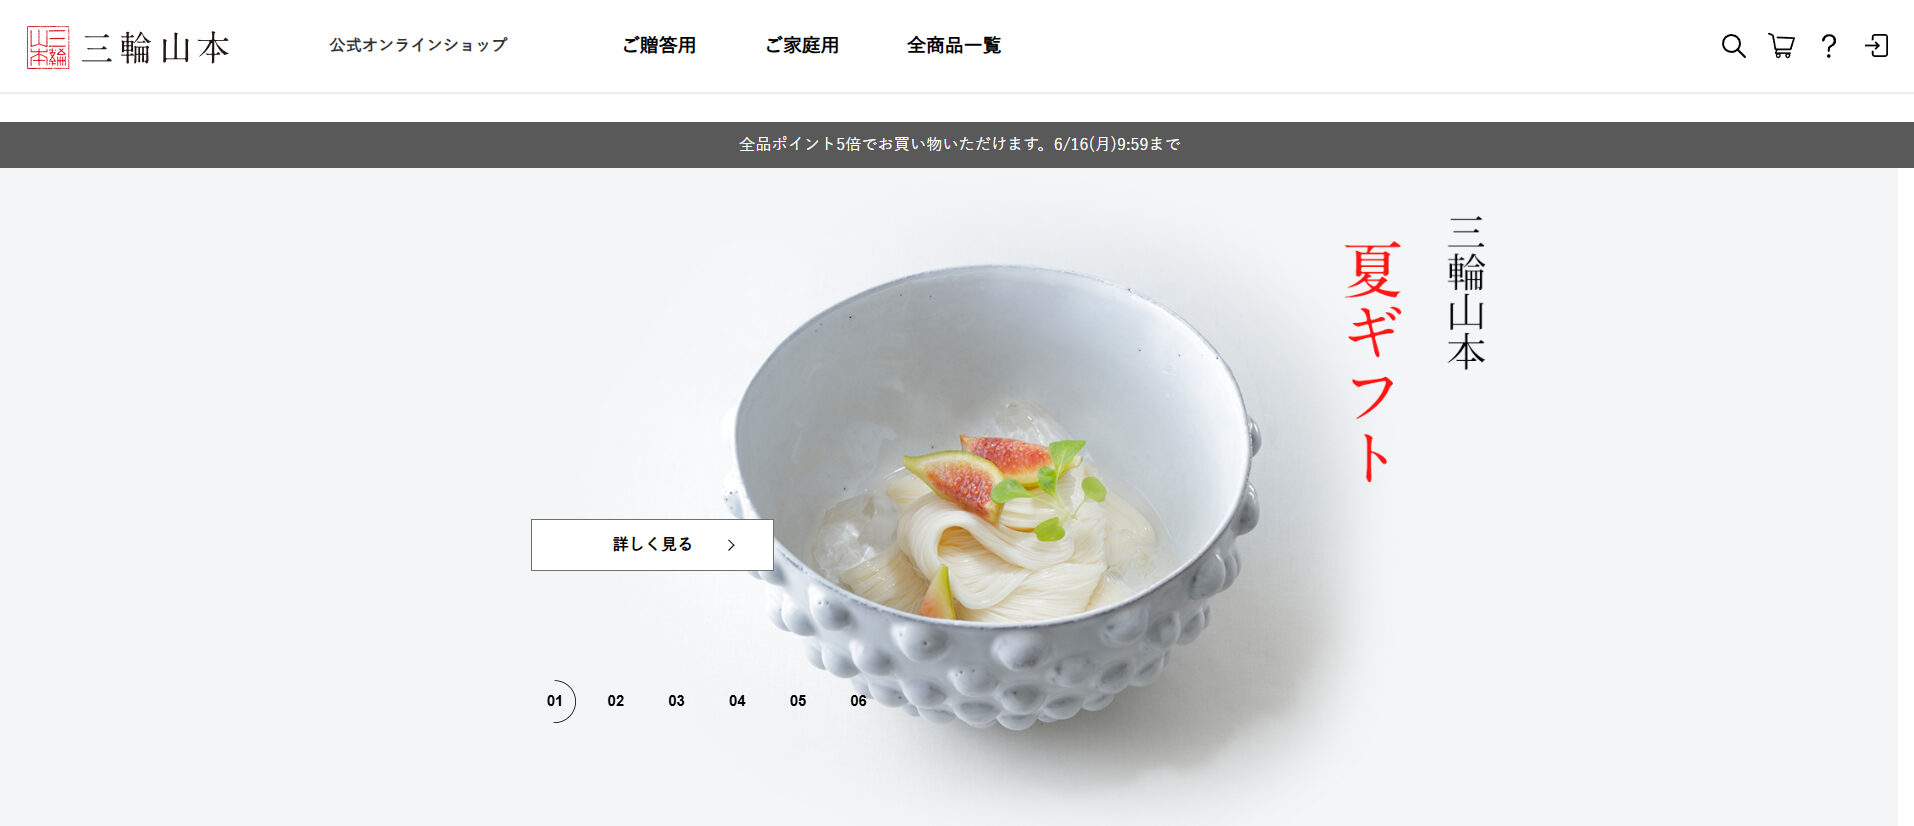1914x826 pixels.
Task: Open the ご贈答用 menu
Action: (659, 45)
